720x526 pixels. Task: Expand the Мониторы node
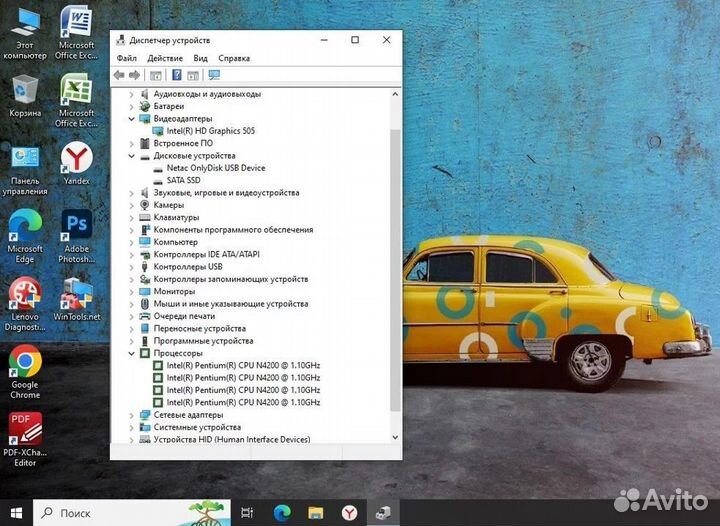point(131,291)
